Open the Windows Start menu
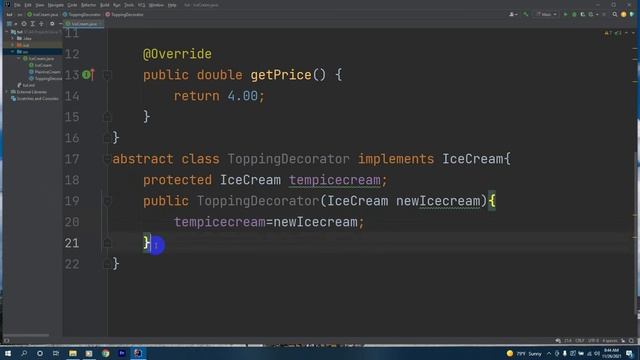The width and height of the screenshot is (640, 360). coord(8,353)
